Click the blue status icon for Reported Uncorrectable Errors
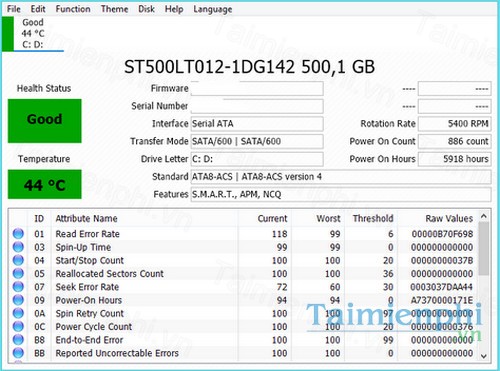This screenshot has width=500, height=371. [18, 353]
